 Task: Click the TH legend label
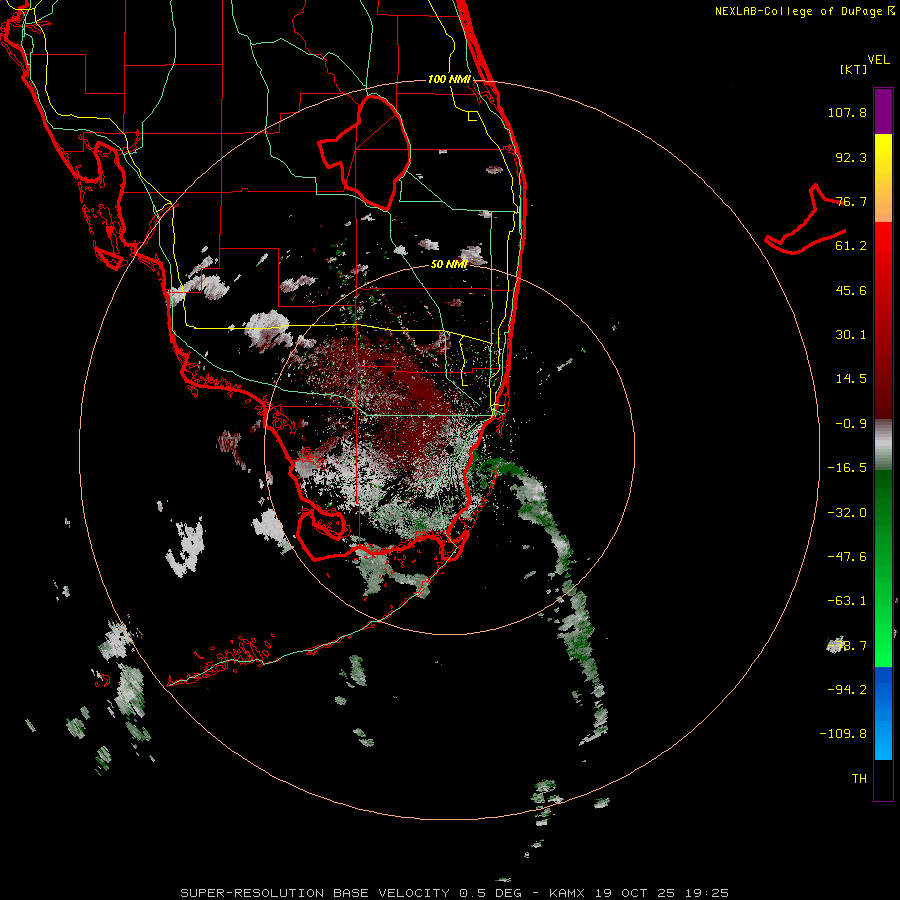[x=859, y=779]
